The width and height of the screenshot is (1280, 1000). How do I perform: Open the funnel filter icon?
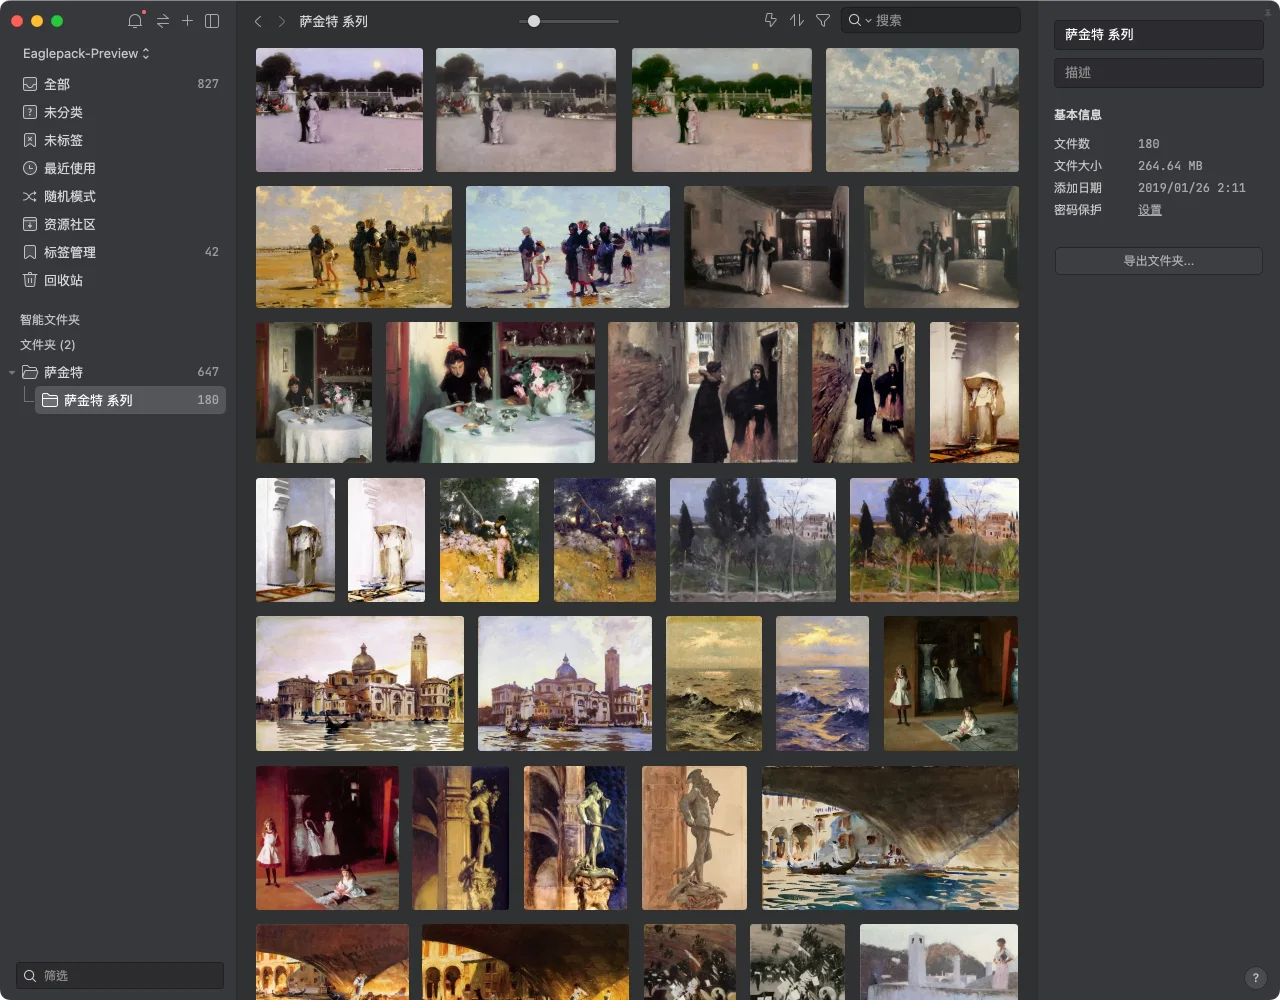click(823, 20)
